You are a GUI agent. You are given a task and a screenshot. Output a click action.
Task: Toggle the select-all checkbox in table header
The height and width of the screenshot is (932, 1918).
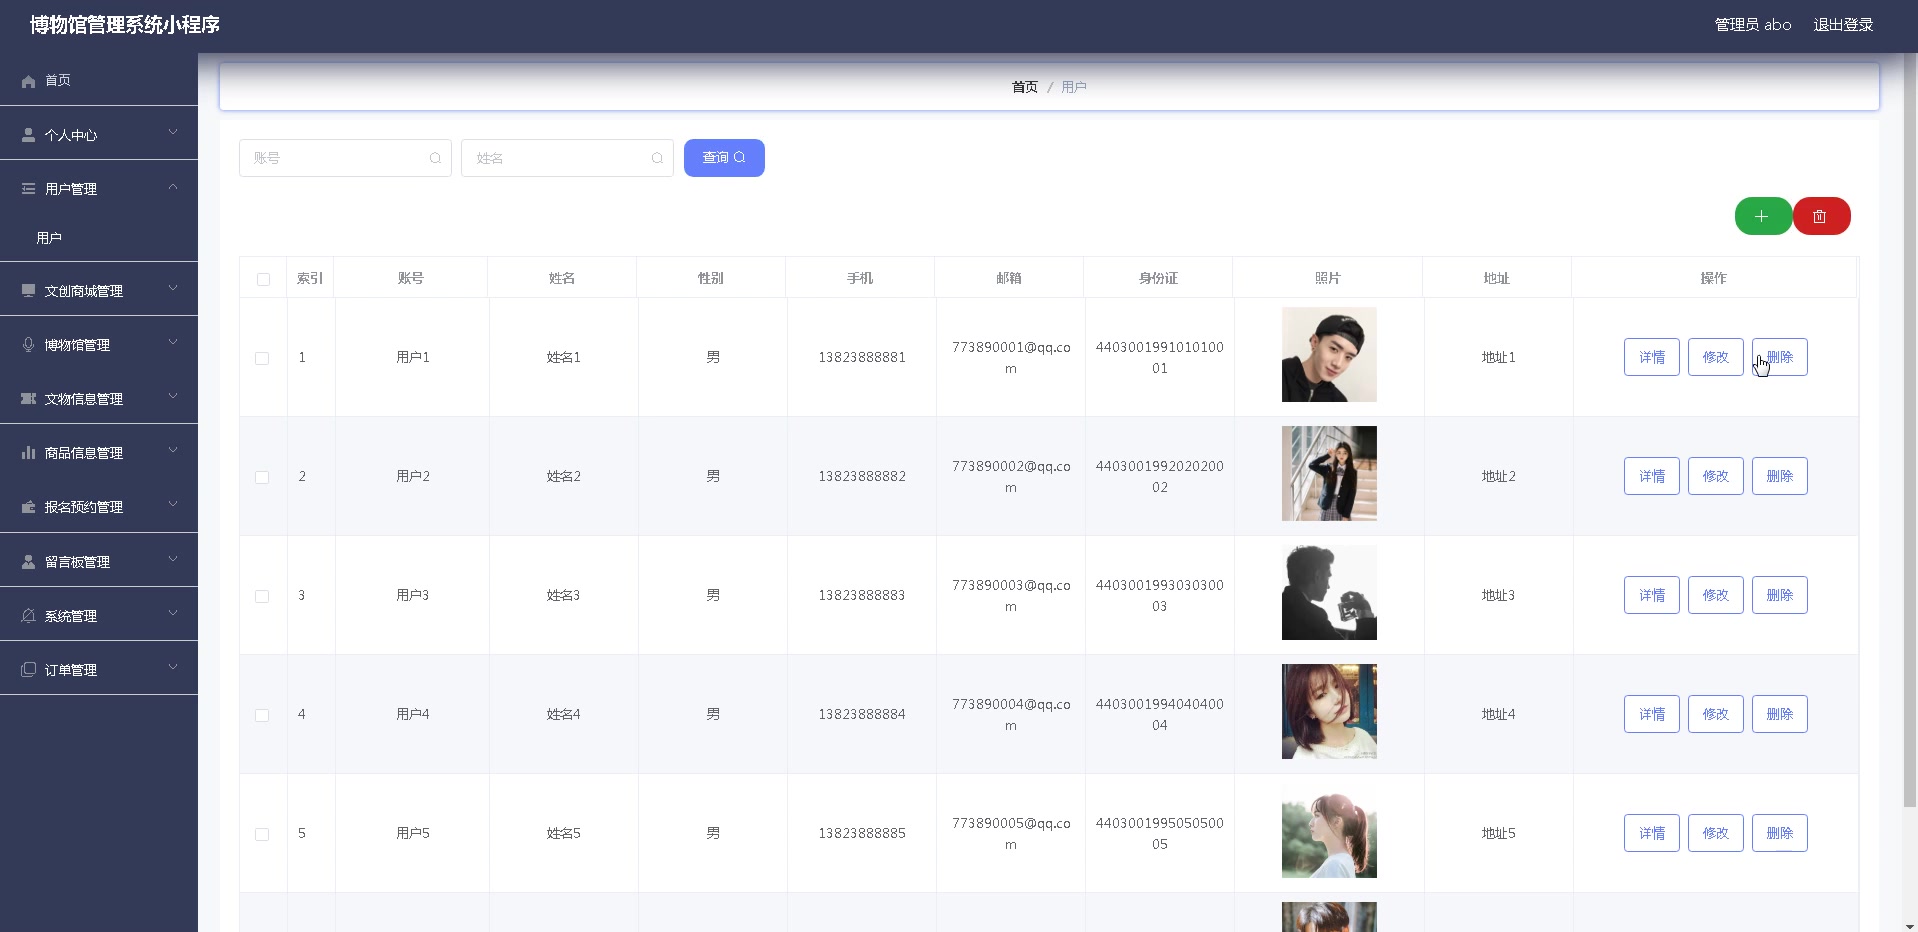click(x=263, y=279)
